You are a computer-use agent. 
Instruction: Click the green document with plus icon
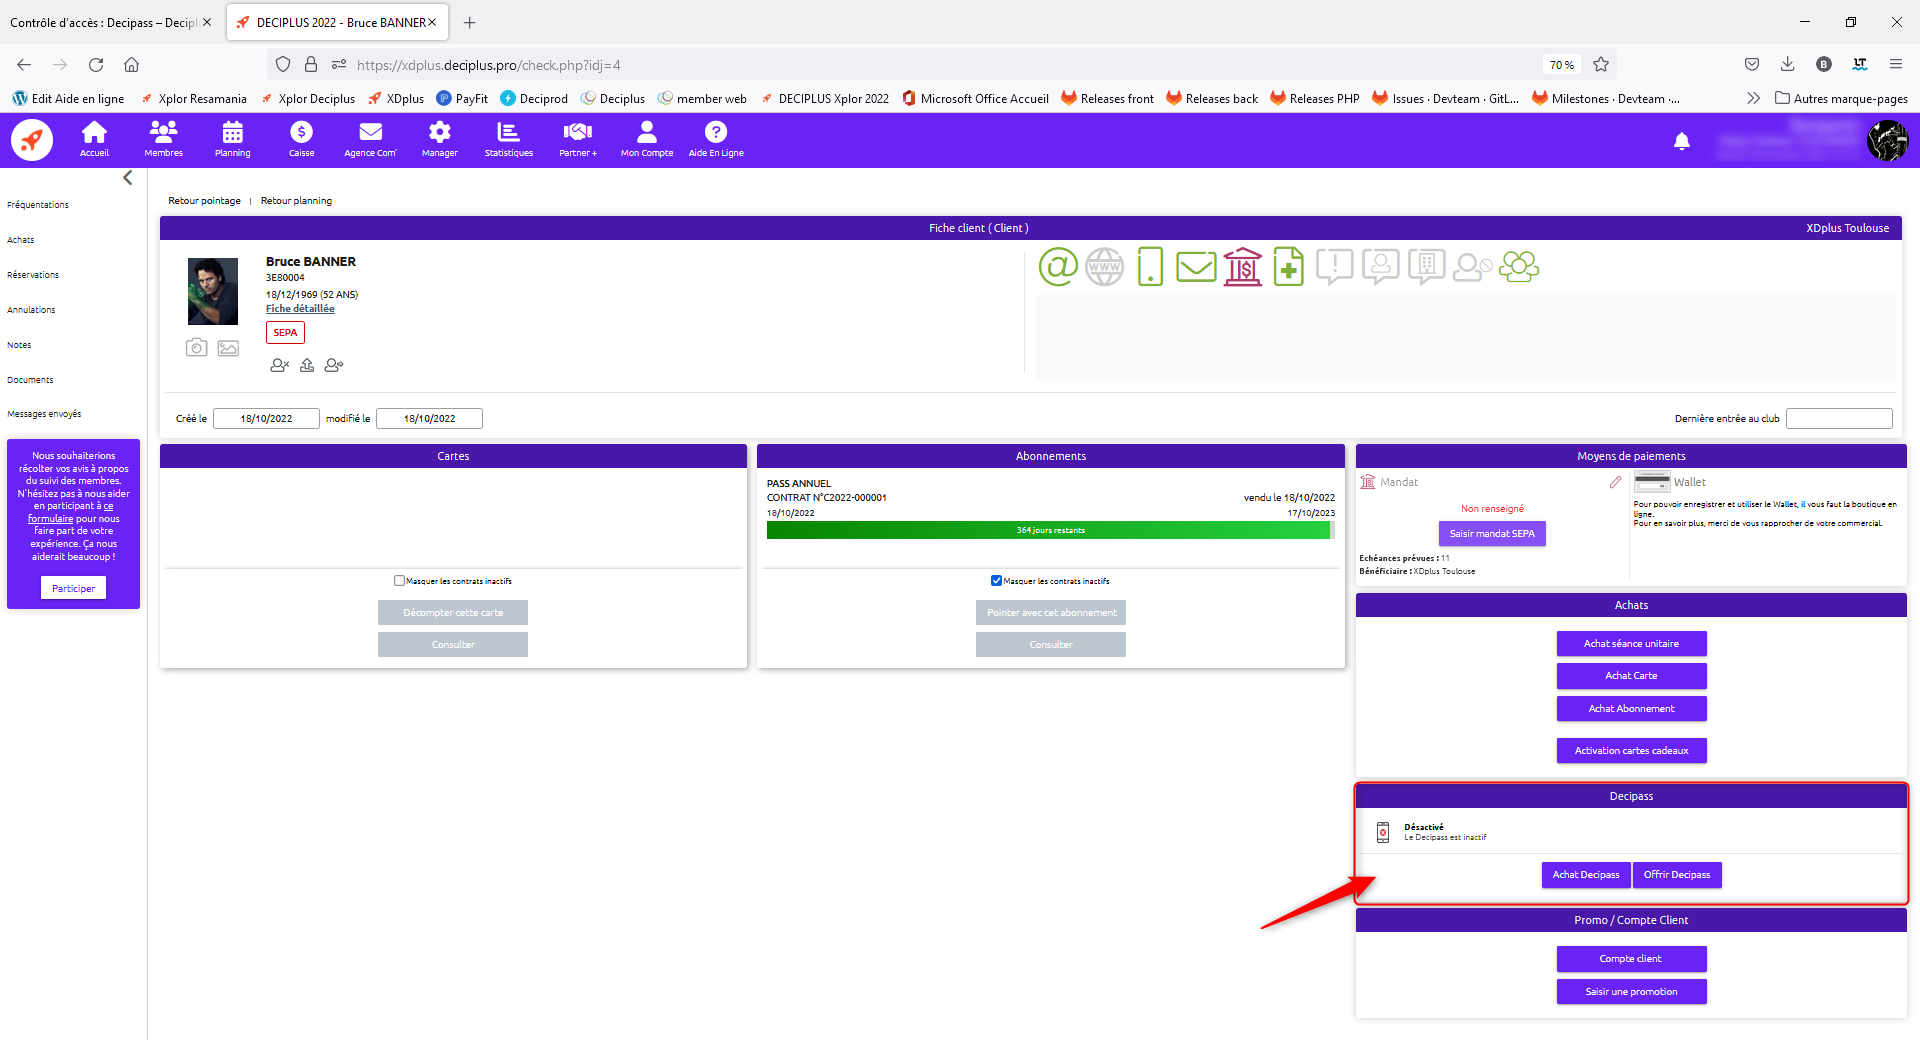[1288, 267]
